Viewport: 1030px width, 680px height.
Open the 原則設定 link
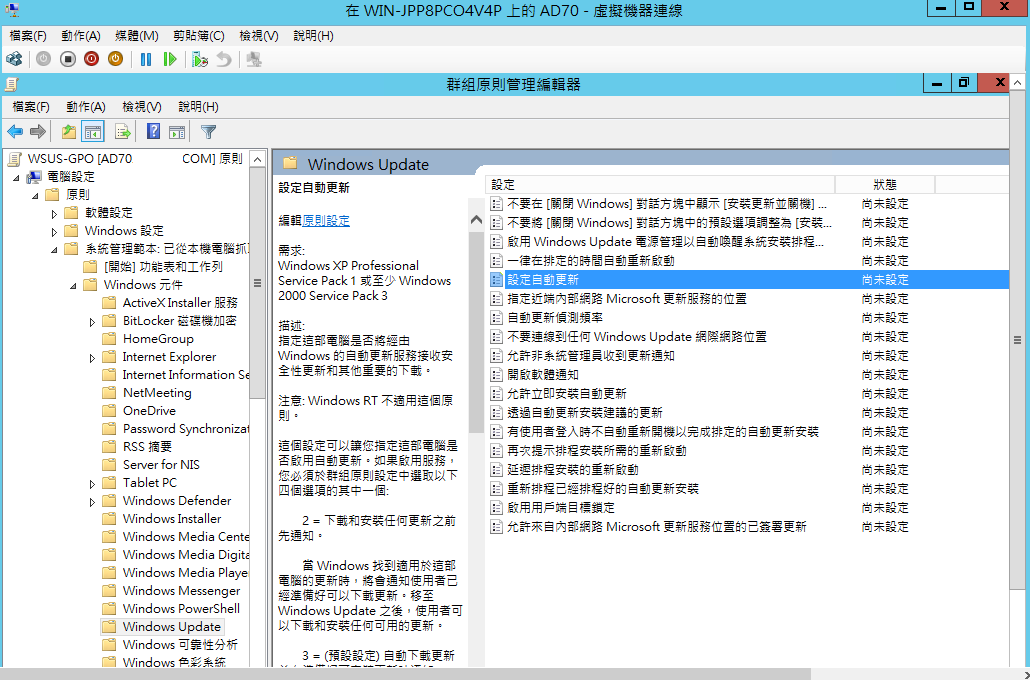pyautogui.click(x=326, y=221)
